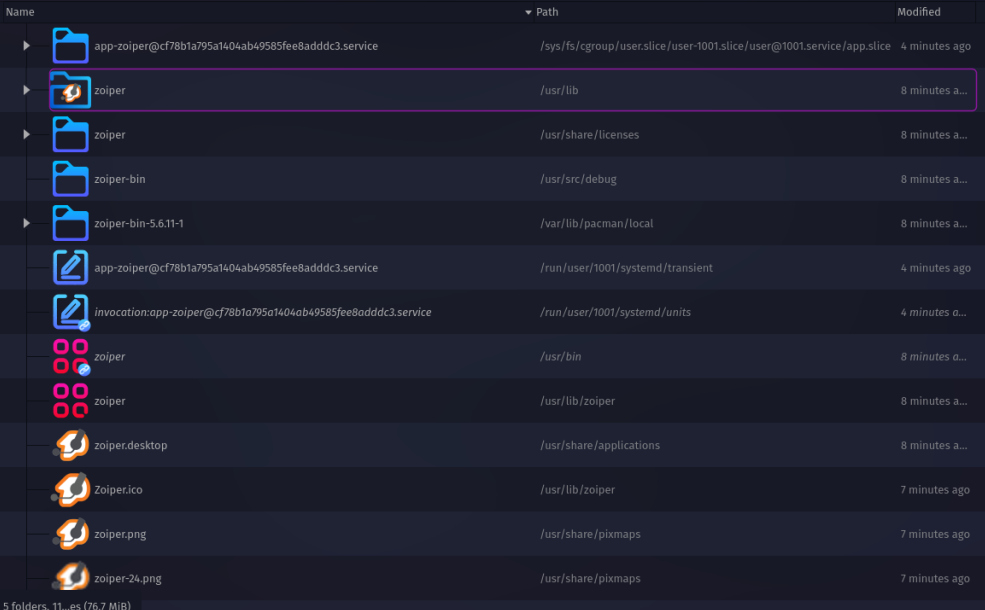Click the zoiper.png image icon
The height and width of the screenshot is (610, 985).
71,534
